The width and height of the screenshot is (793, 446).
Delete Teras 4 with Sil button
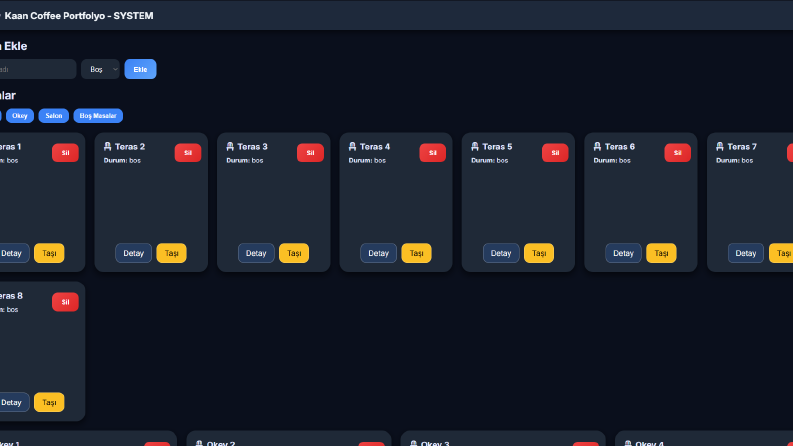tap(432, 153)
